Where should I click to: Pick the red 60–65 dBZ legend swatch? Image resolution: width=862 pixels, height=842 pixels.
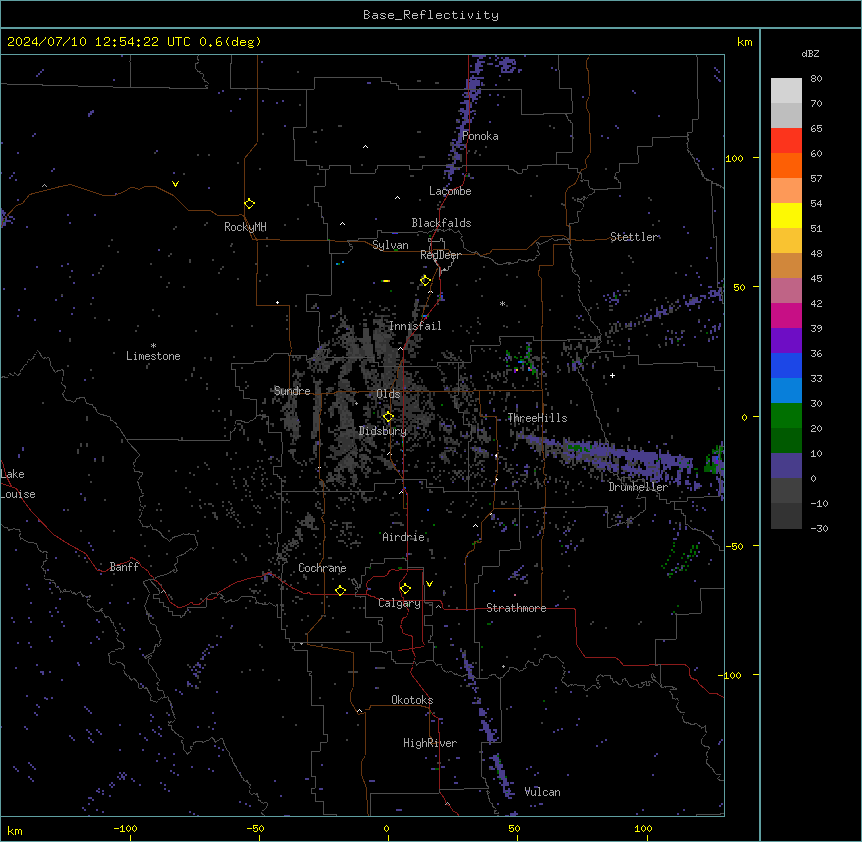point(786,140)
